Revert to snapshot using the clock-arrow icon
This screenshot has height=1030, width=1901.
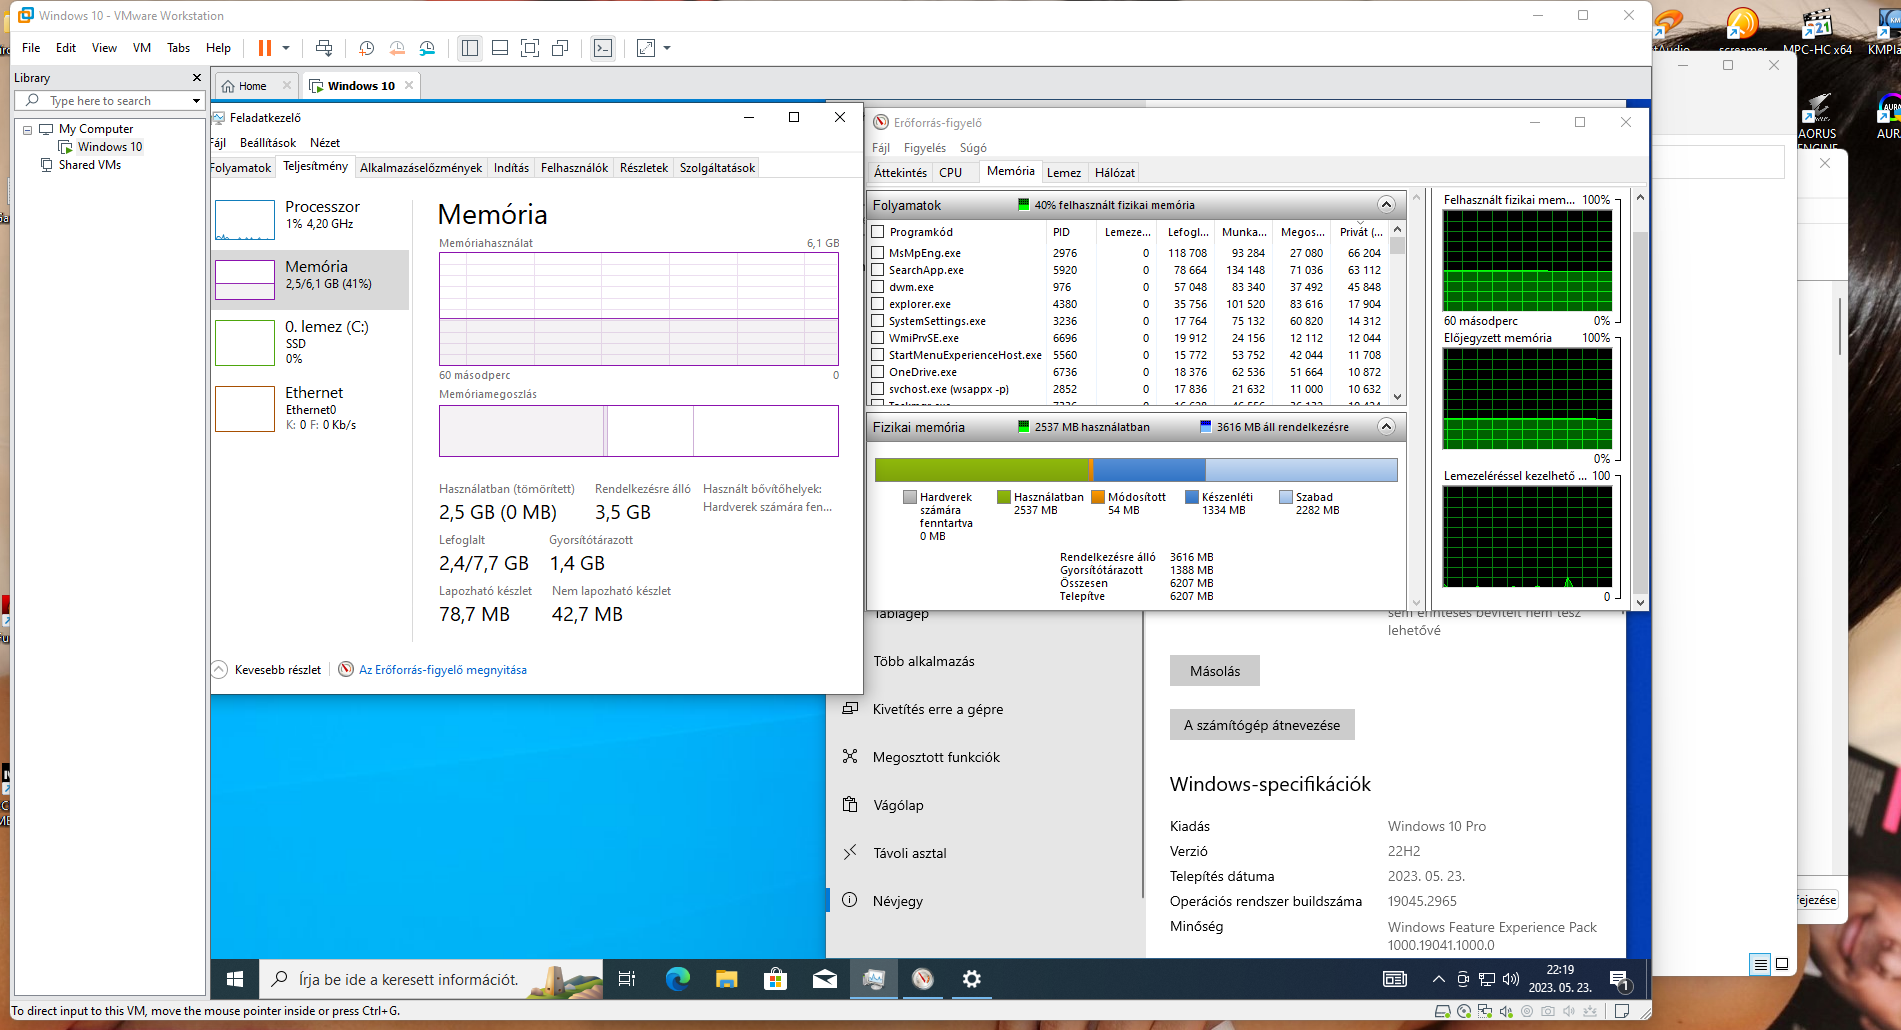(397, 48)
